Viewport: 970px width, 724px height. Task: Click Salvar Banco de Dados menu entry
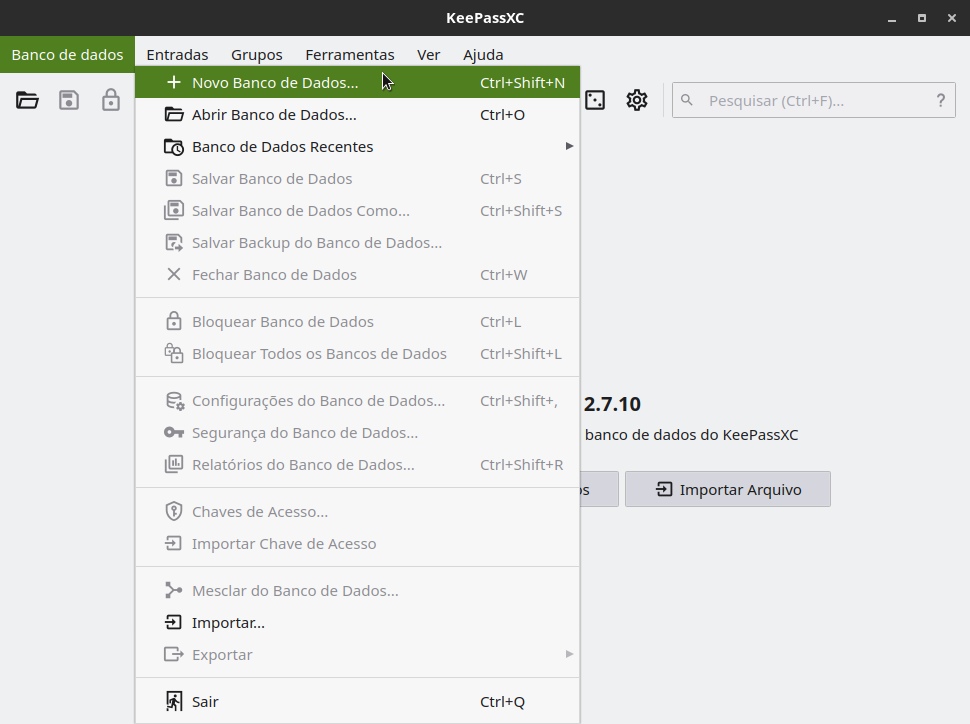click(358, 178)
